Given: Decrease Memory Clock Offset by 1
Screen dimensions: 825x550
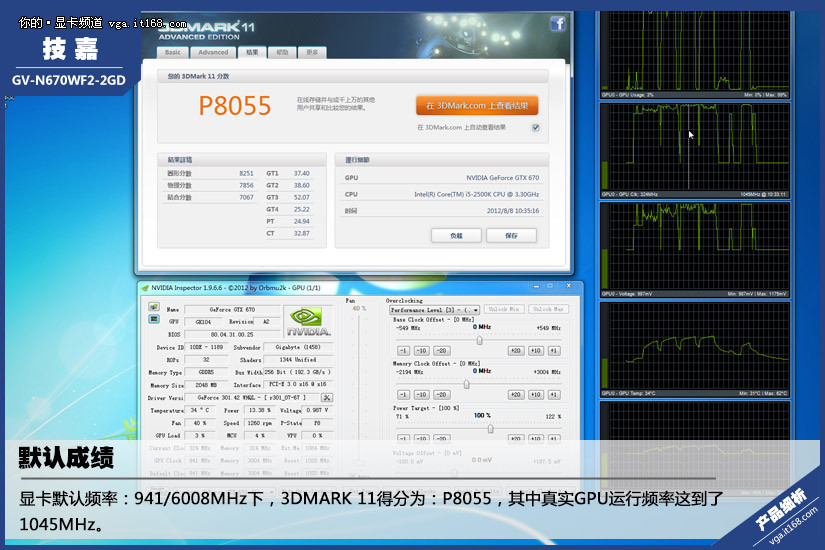Looking at the screenshot, I should (403, 394).
